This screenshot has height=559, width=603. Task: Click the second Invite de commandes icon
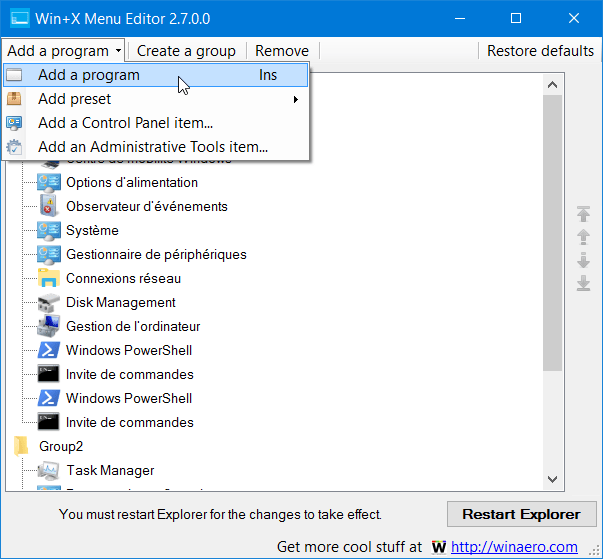coord(48,422)
